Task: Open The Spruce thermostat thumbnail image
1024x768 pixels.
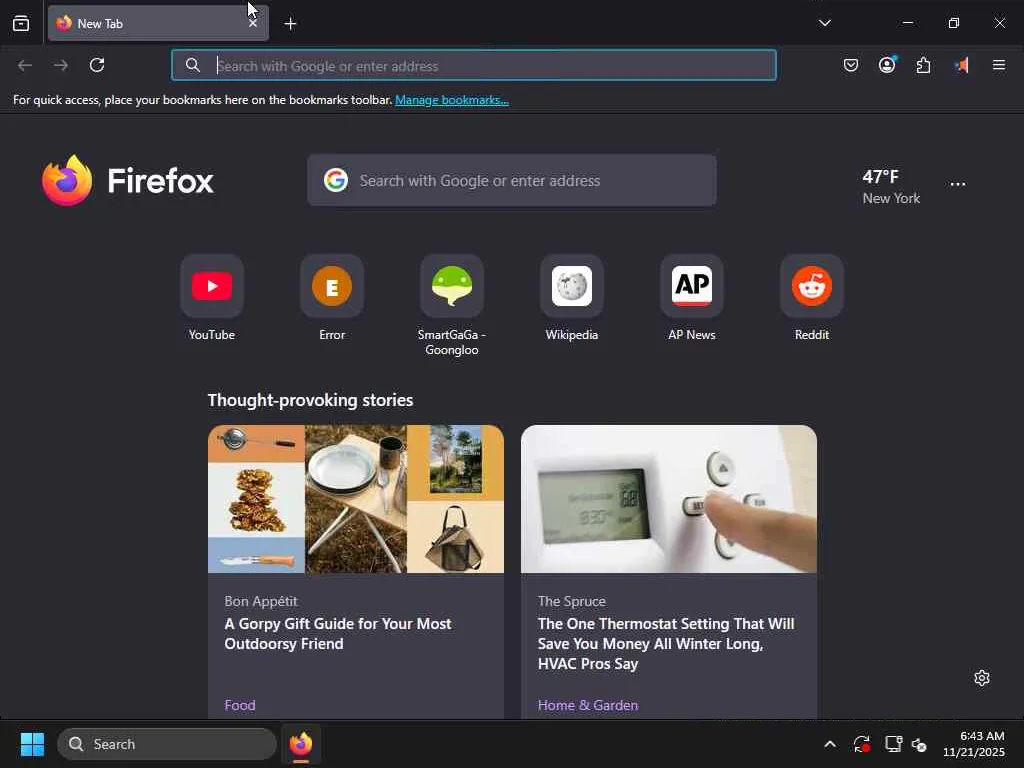Action: [669, 499]
